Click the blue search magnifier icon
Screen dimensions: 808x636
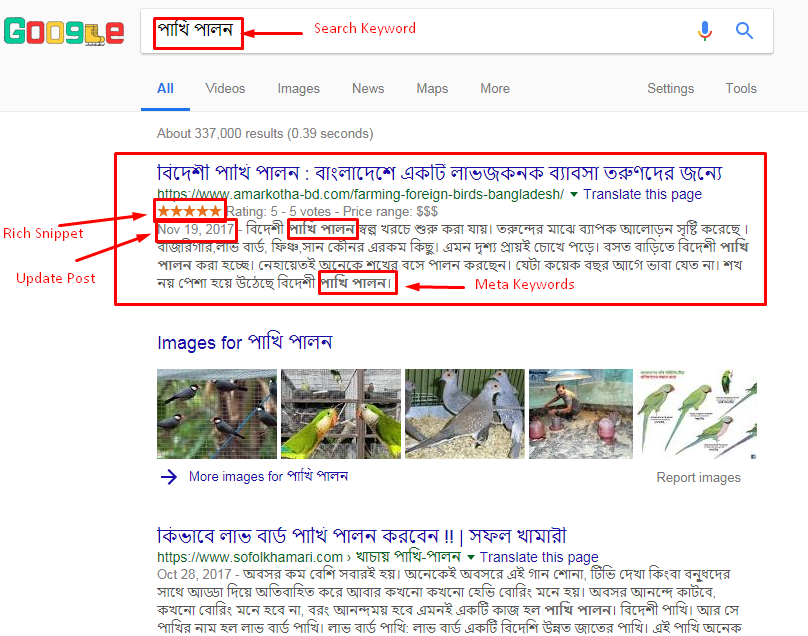pos(744,31)
